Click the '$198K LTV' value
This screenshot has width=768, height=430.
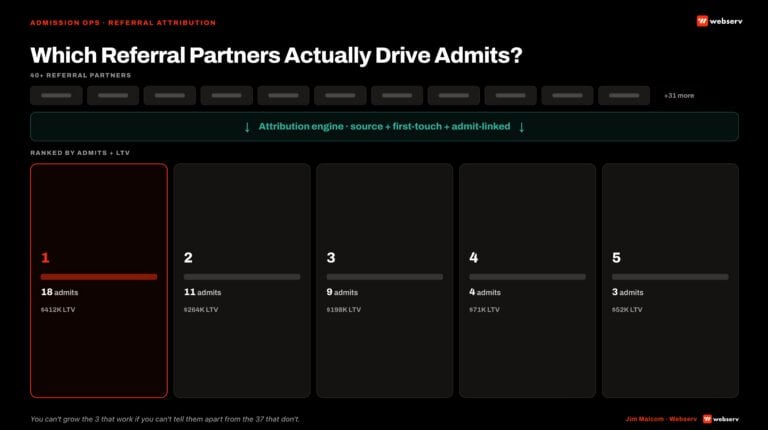tap(344, 310)
